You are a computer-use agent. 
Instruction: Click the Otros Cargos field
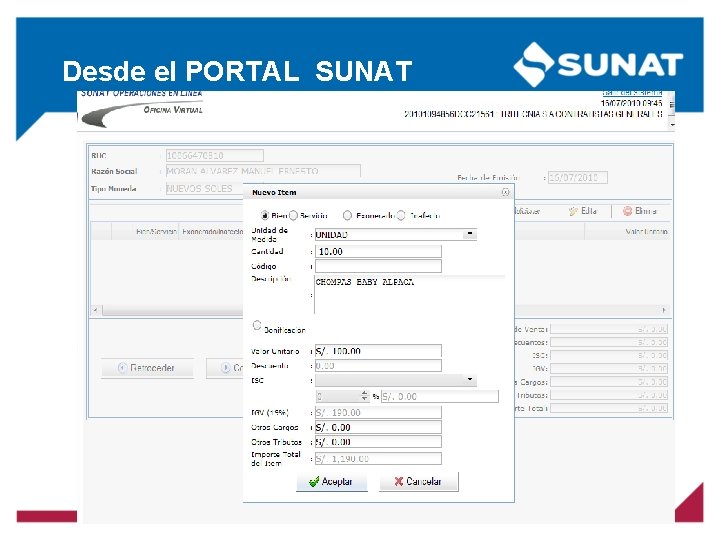tap(378, 428)
